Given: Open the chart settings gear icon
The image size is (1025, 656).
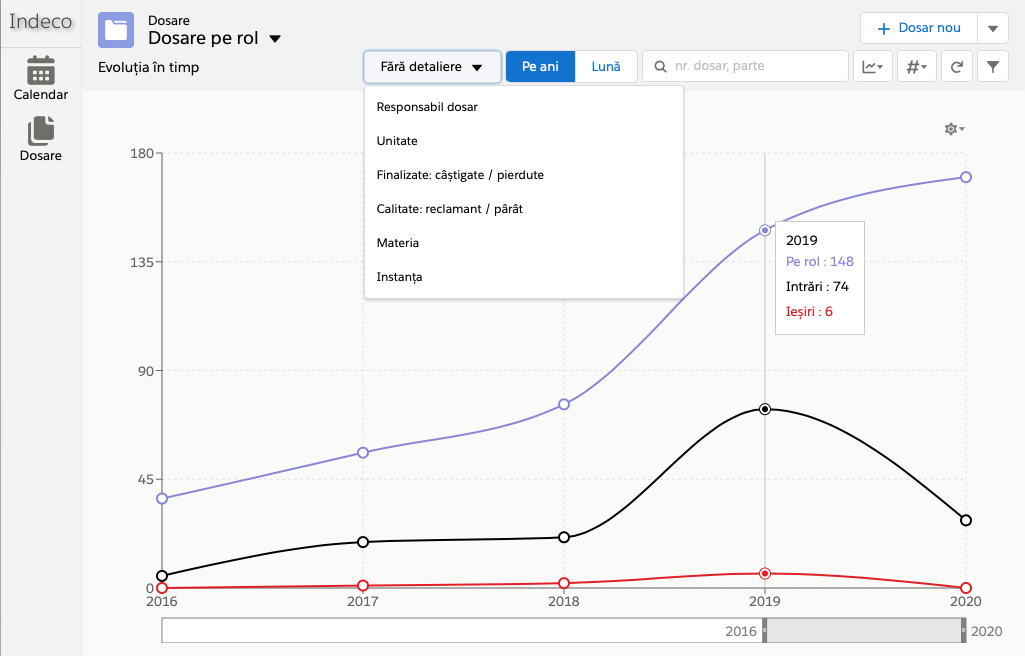Looking at the screenshot, I should click(953, 129).
